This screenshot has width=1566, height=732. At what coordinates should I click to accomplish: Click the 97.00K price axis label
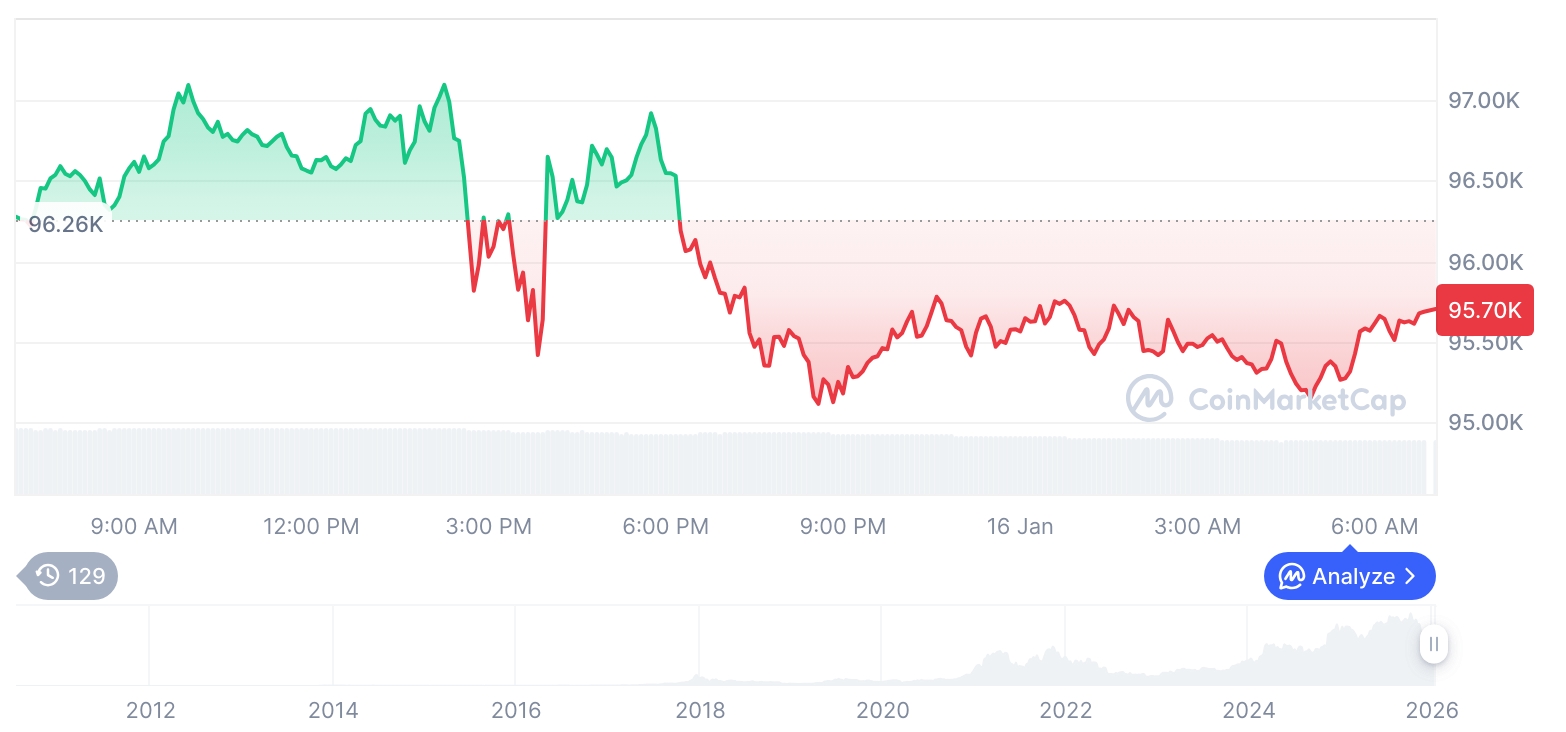(x=1484, y=101)
